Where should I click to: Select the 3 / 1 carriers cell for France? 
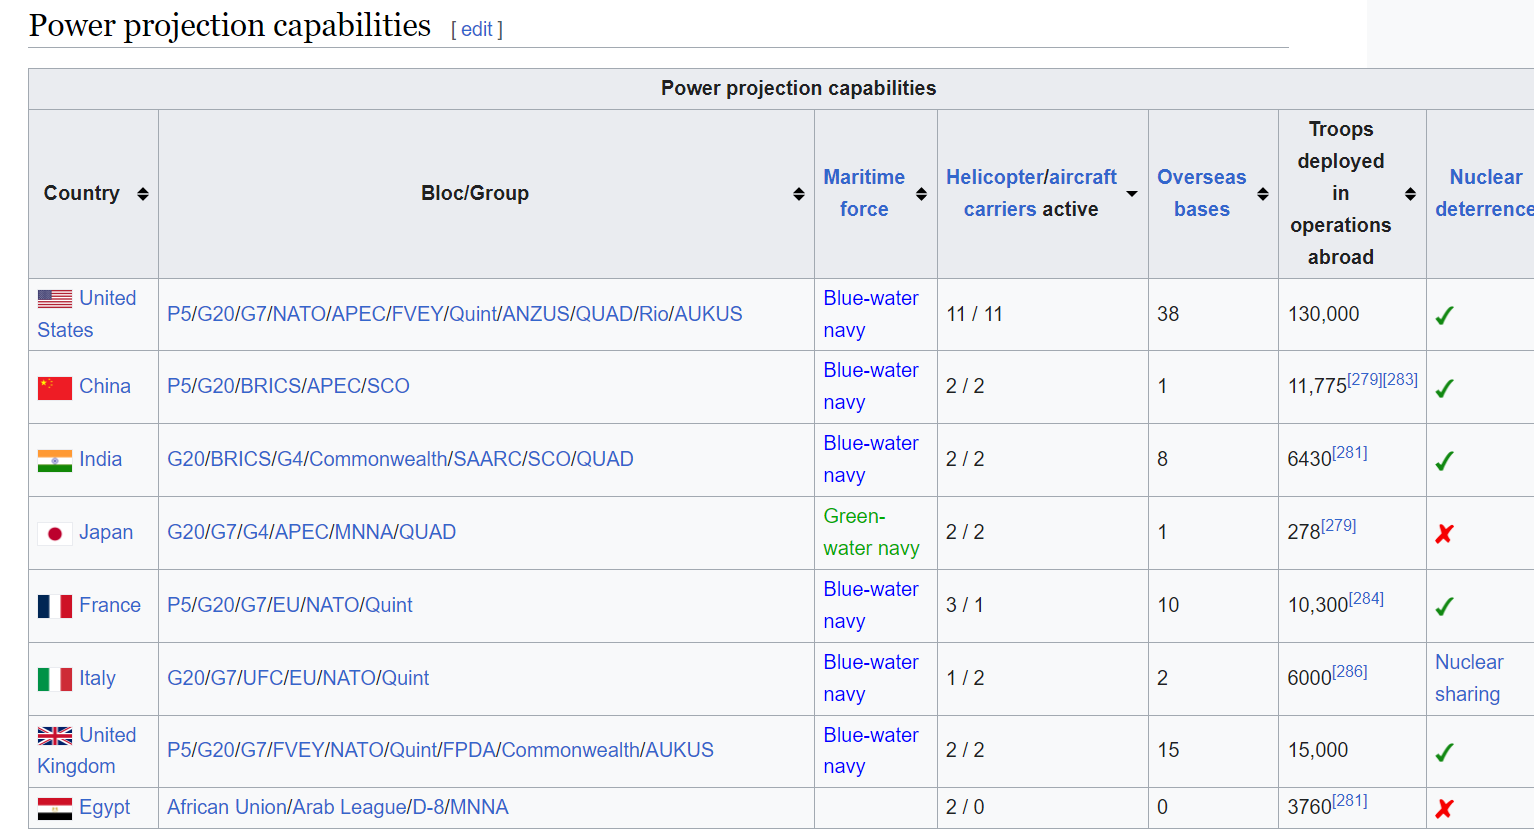[x=1043, y=606]
